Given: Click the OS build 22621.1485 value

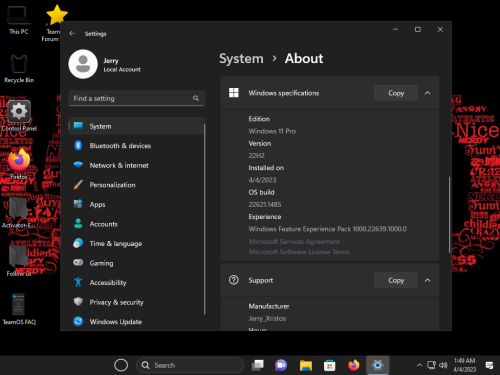Looking at the screenshot, I should point(265,204).
